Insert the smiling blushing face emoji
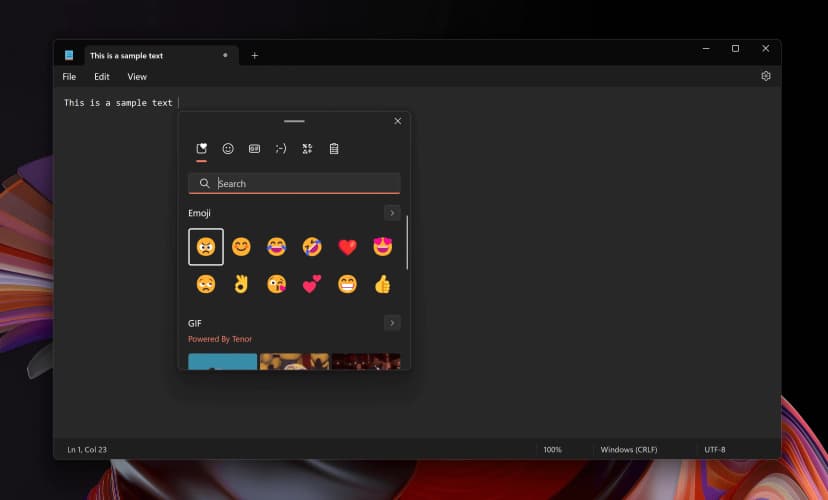828x500 pixels. (x=241, y=247)
